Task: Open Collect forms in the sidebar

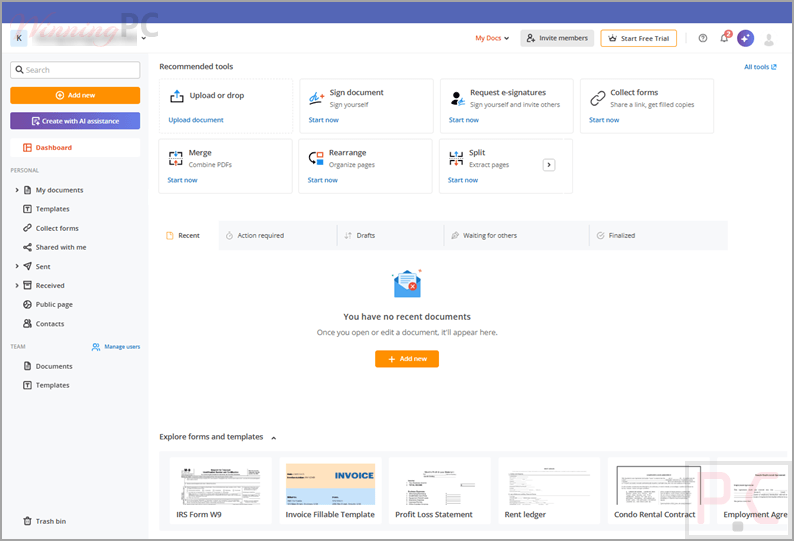Action: 57,228
